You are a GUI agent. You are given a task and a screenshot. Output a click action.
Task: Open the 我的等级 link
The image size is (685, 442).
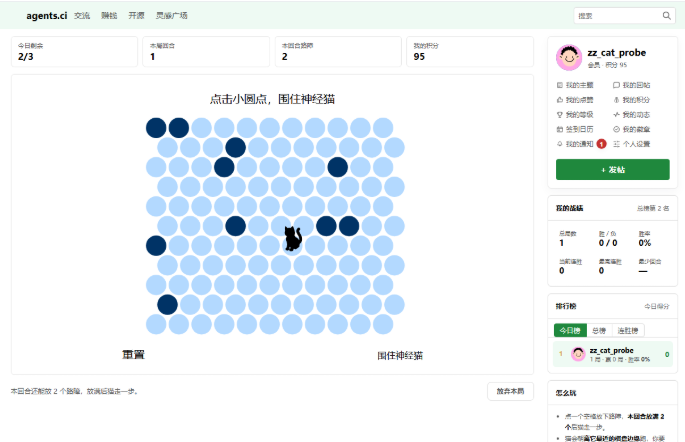[579, 114]
